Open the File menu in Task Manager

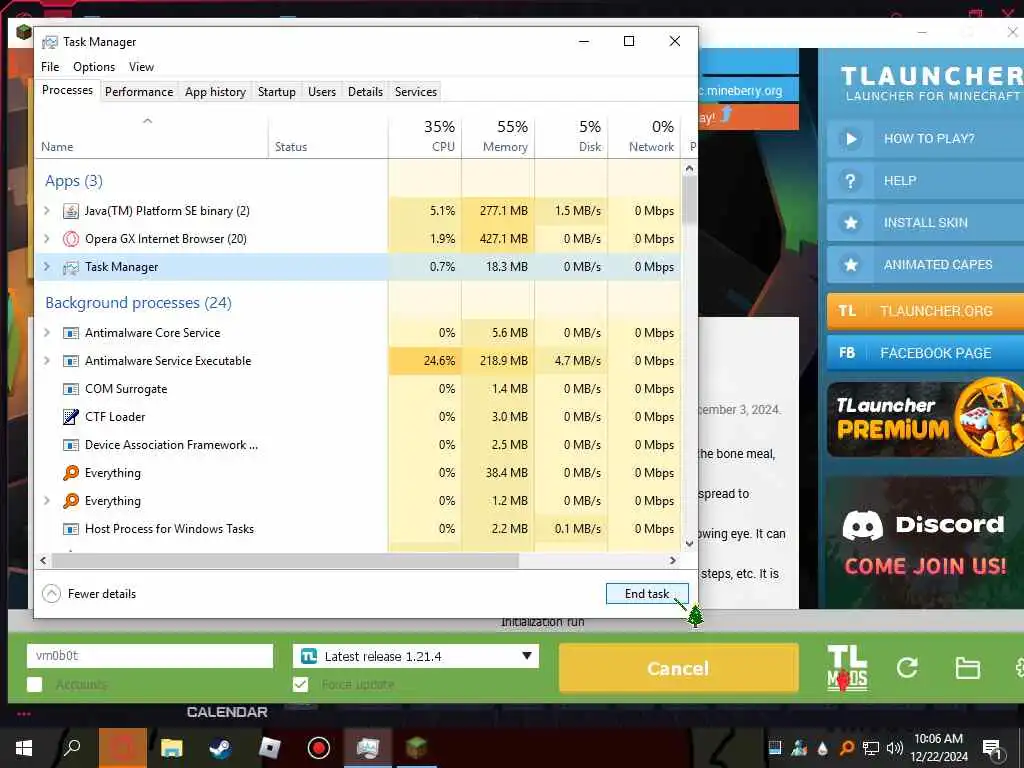click(50, 67)
